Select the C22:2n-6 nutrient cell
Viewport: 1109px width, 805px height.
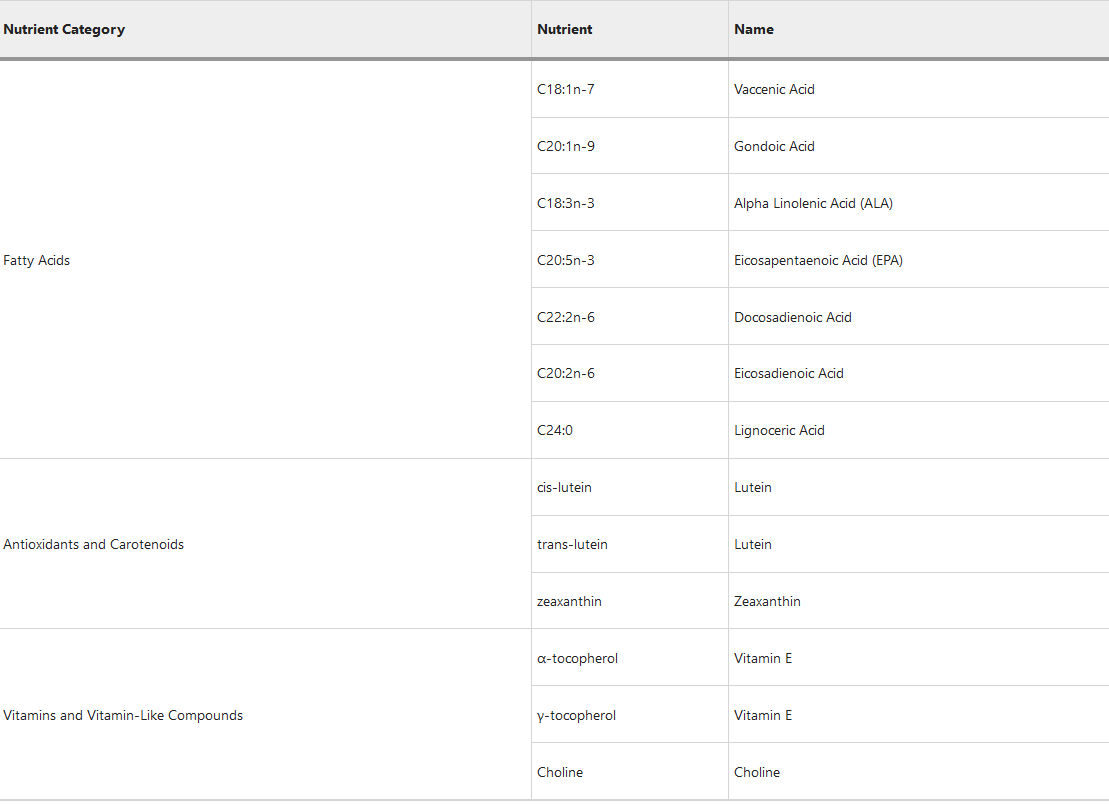coord(629,317)
